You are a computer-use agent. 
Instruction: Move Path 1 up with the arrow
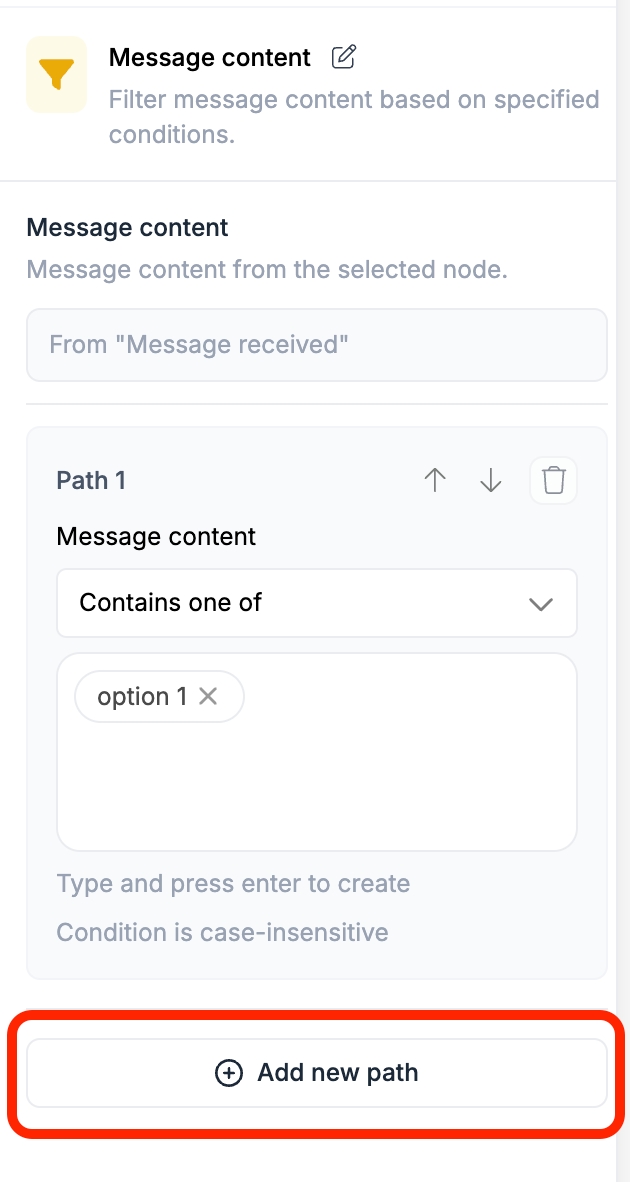(435, 481)
